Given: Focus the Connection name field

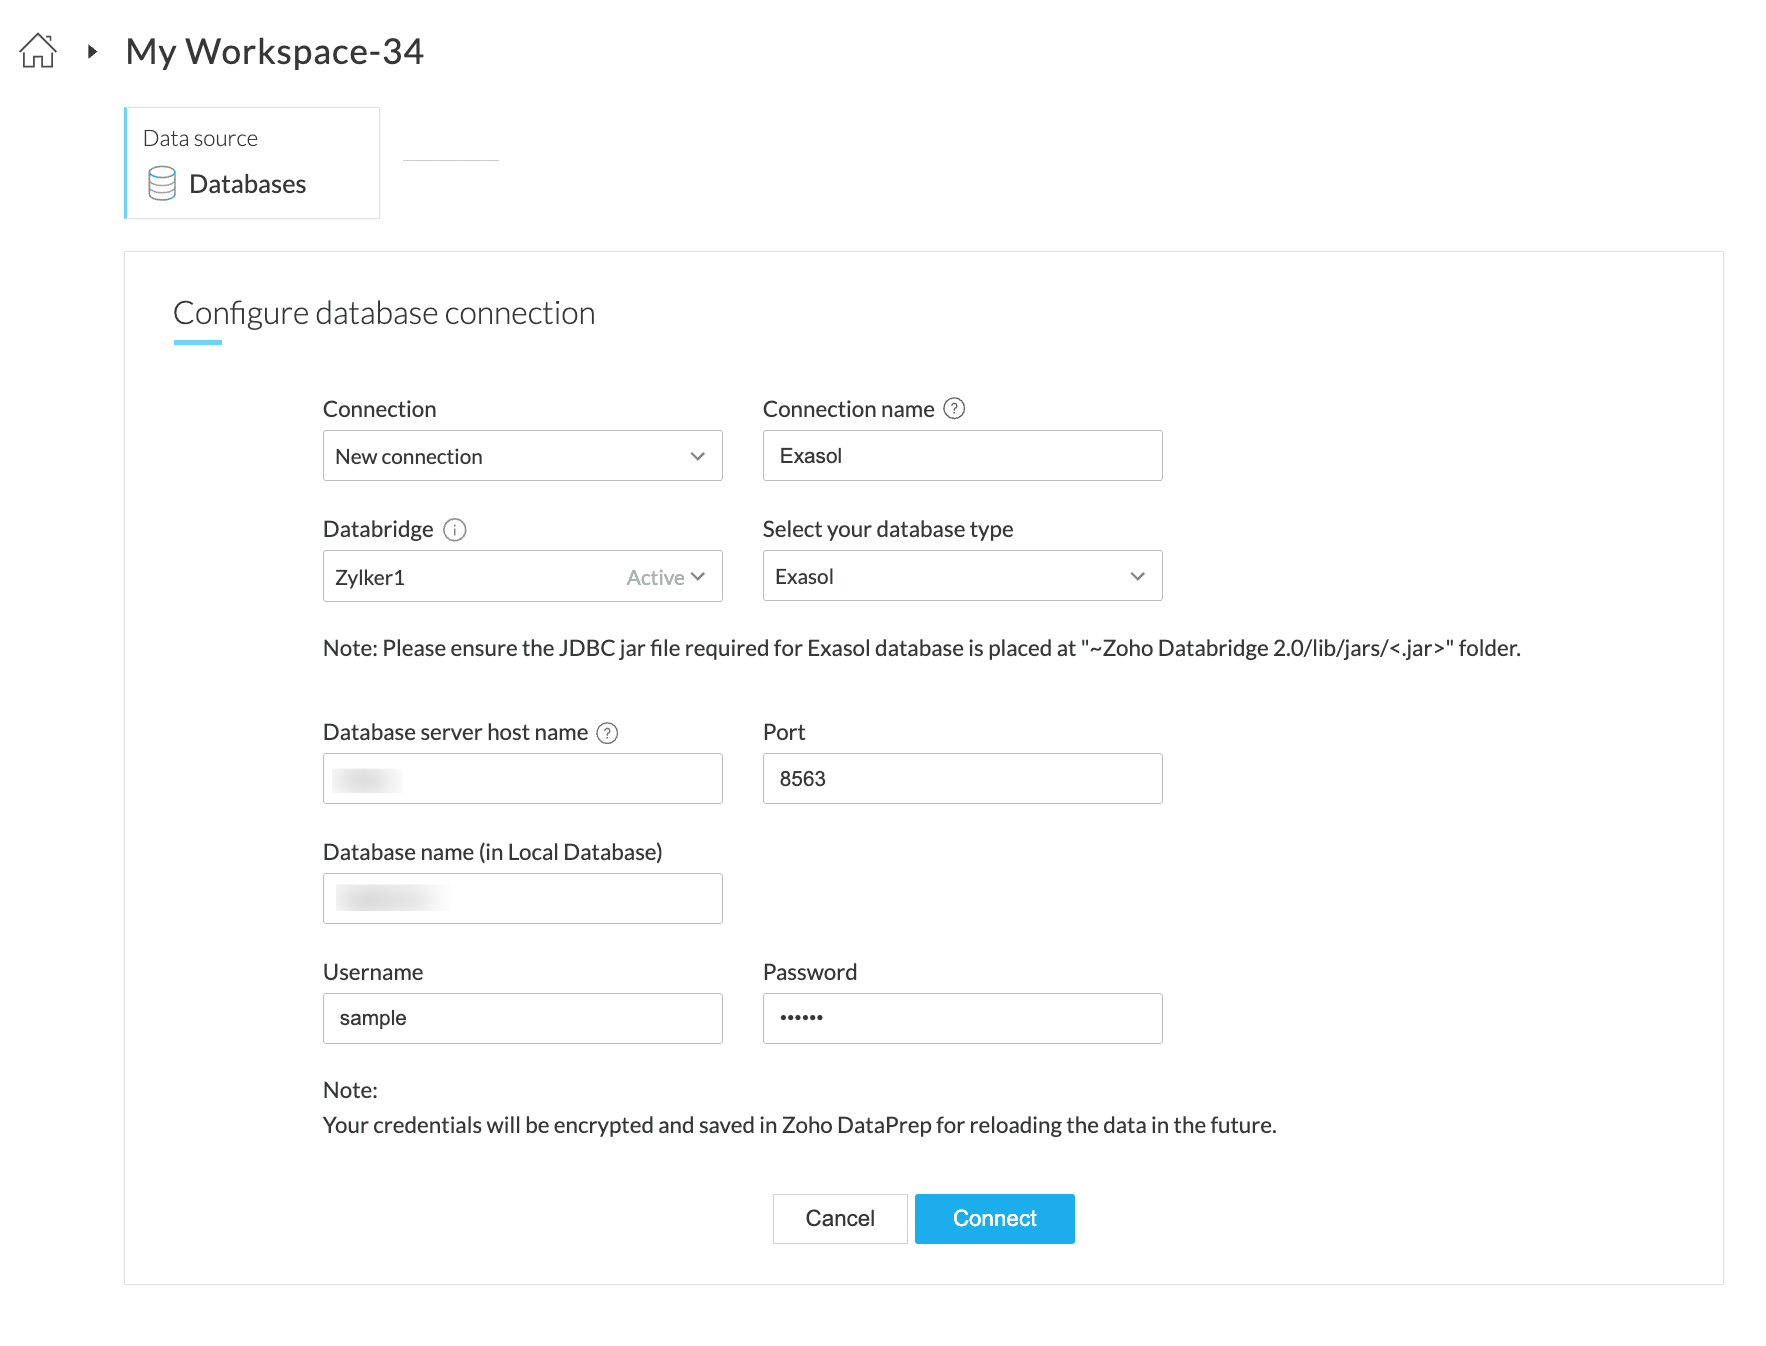Looking at the screenshot, I should click(962, 456).
